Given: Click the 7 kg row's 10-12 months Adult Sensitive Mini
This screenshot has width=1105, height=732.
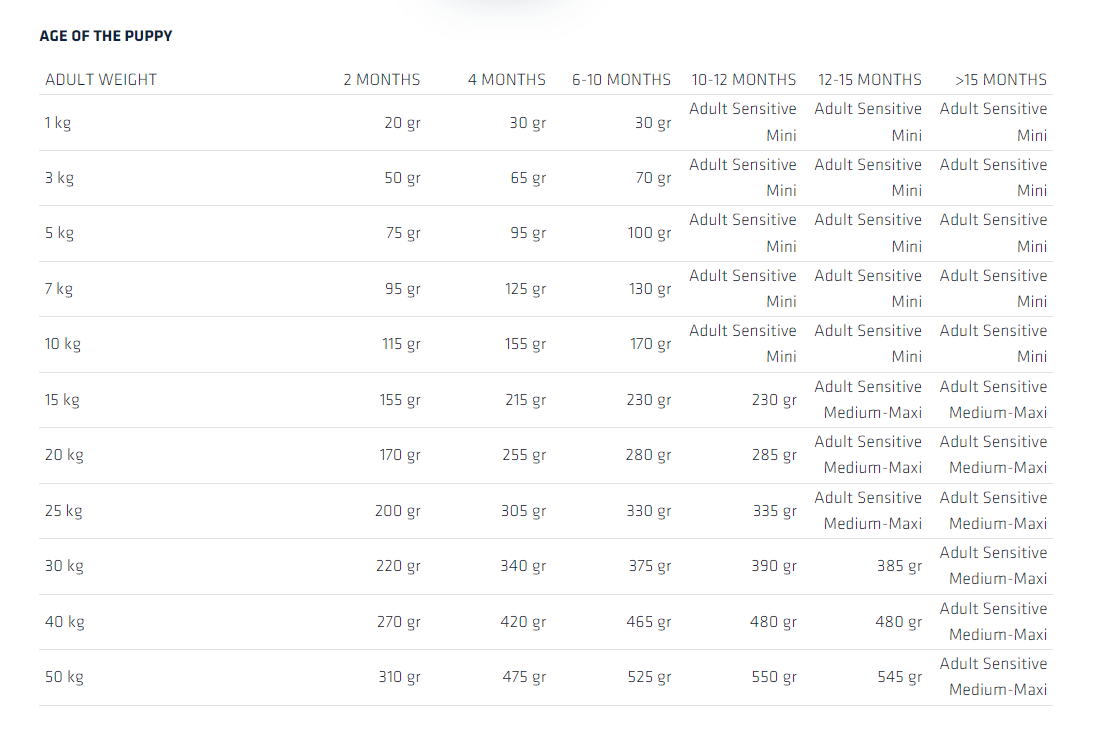Looking at the screenshot, I should [x=743, y=288].
